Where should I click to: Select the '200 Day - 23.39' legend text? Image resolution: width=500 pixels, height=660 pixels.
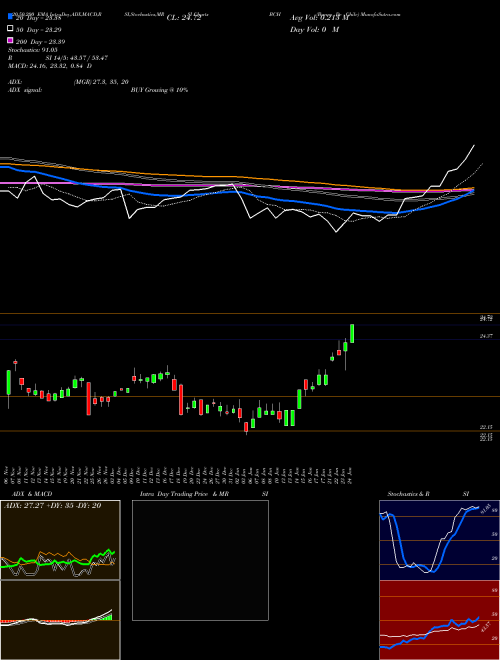tap(40, 42)
